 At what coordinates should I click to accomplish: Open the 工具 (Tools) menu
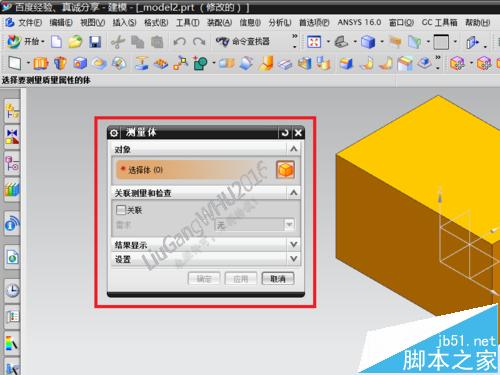[188, 23]
